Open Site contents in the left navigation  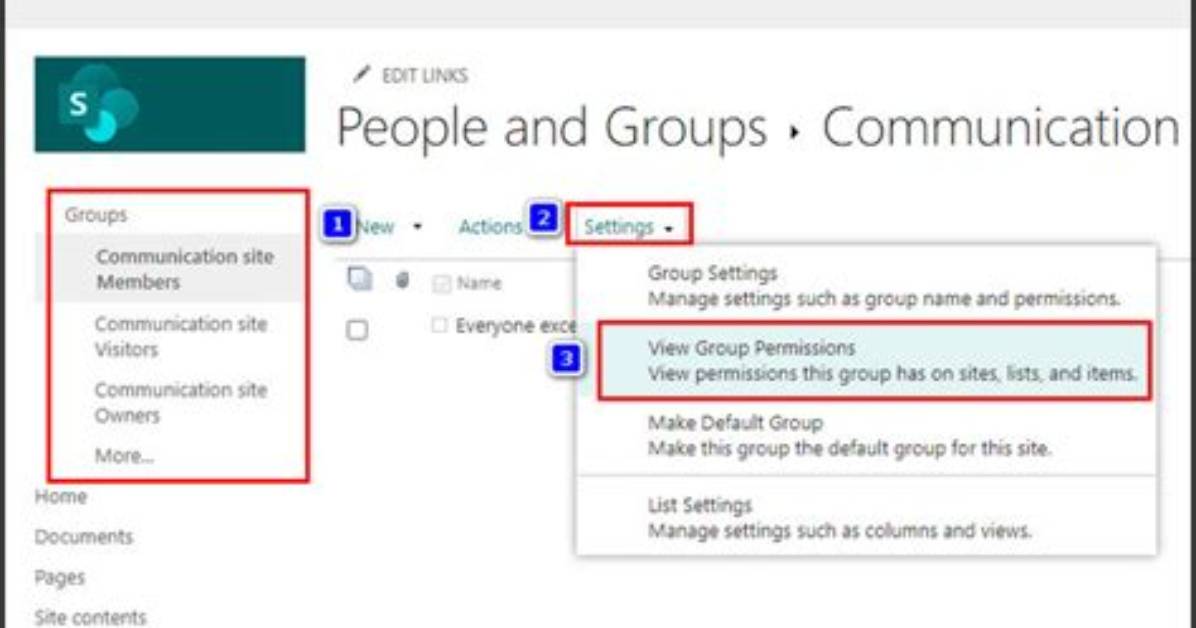[x=90, y=617]
